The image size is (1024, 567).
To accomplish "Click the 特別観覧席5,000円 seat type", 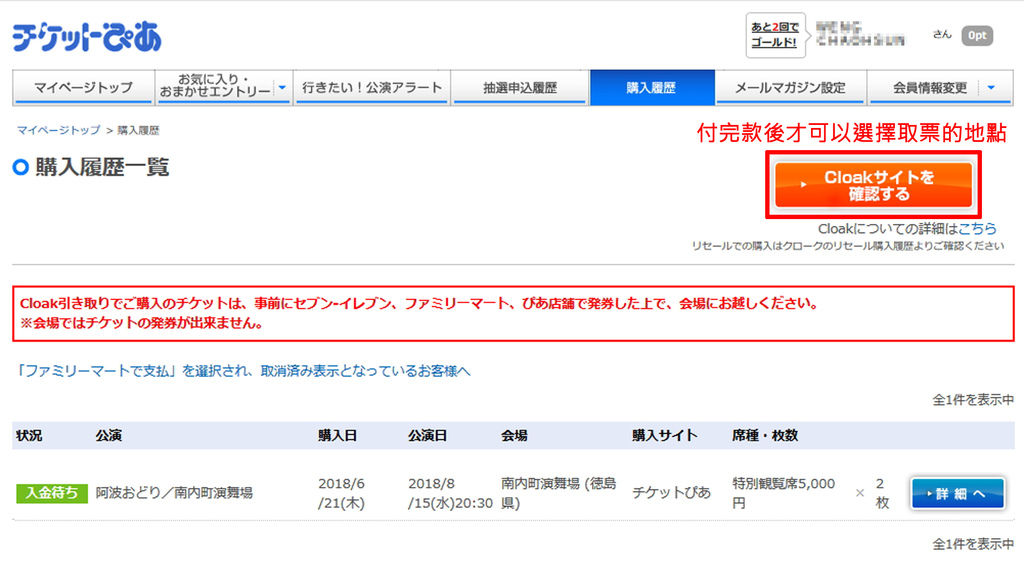I will point(783,493).
